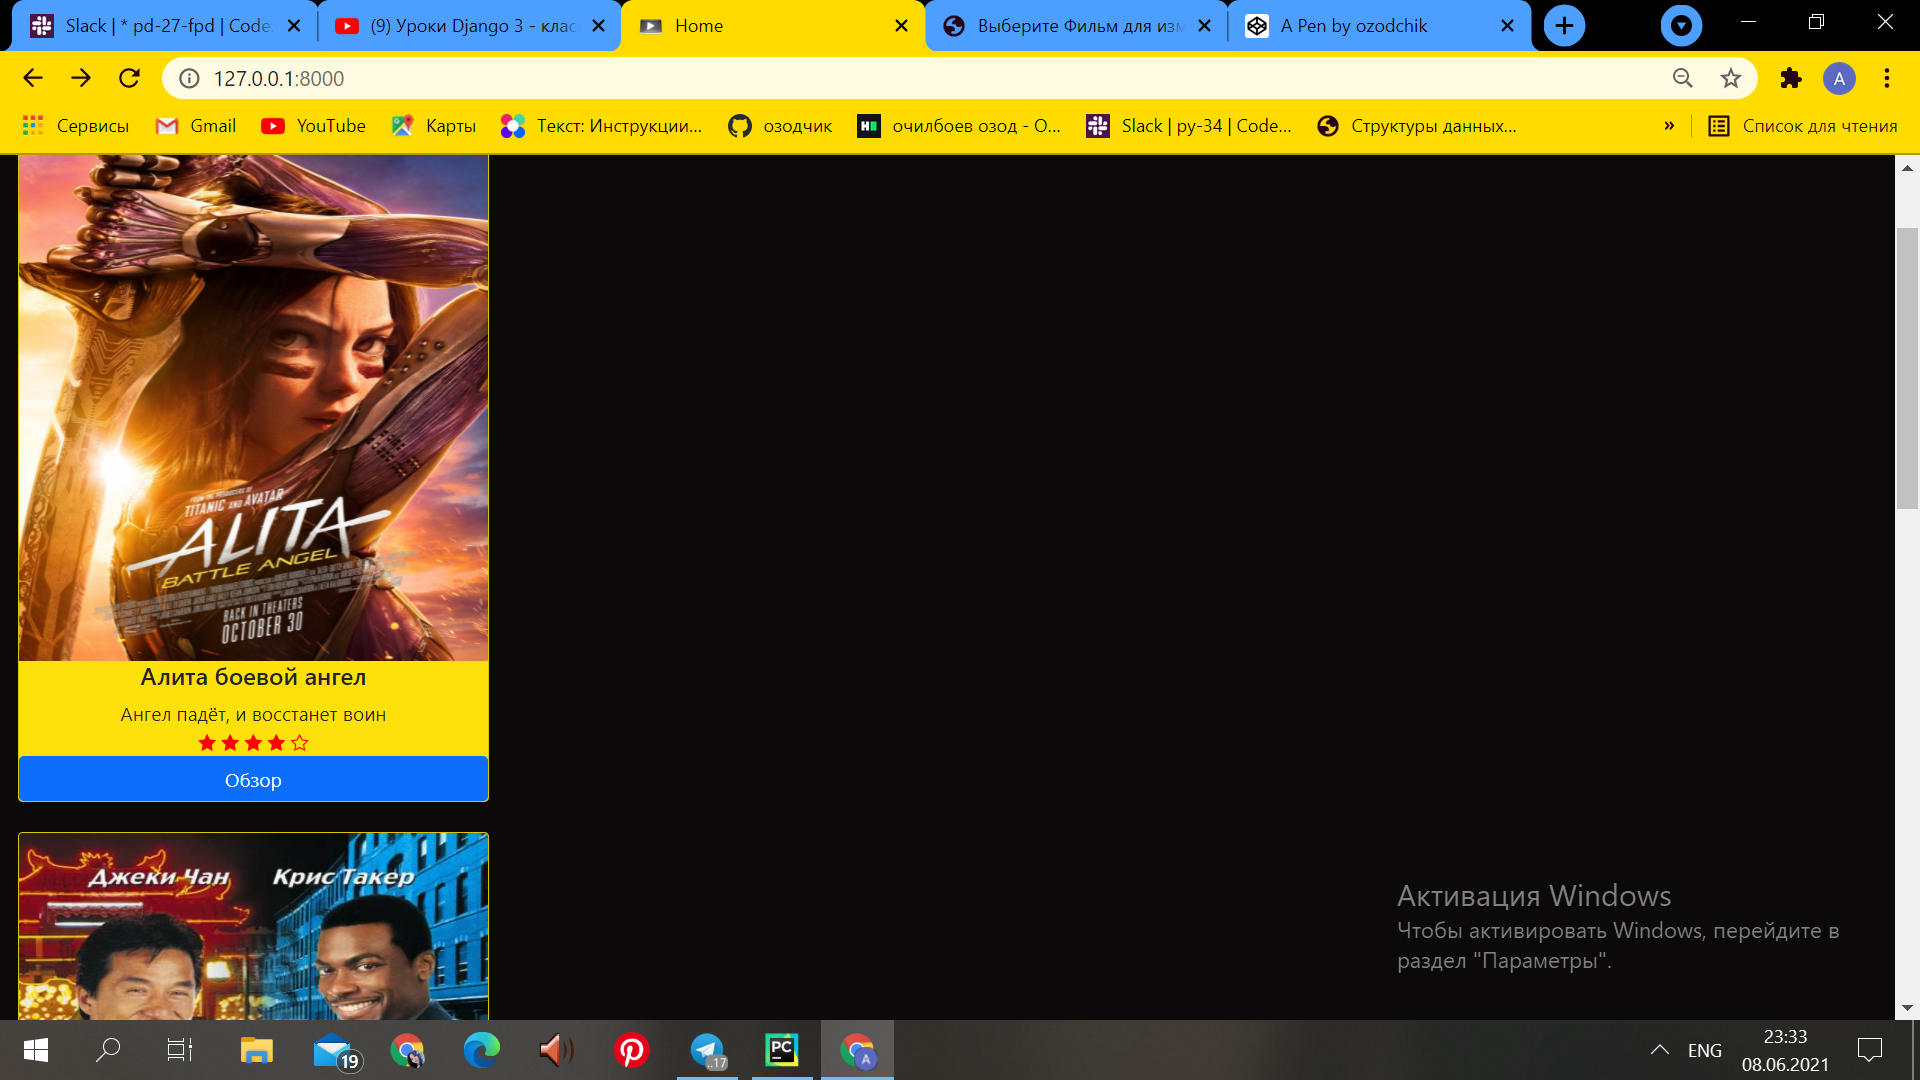
Task: Open active Chrome window with profile A
Action: tap(857, 1050)
